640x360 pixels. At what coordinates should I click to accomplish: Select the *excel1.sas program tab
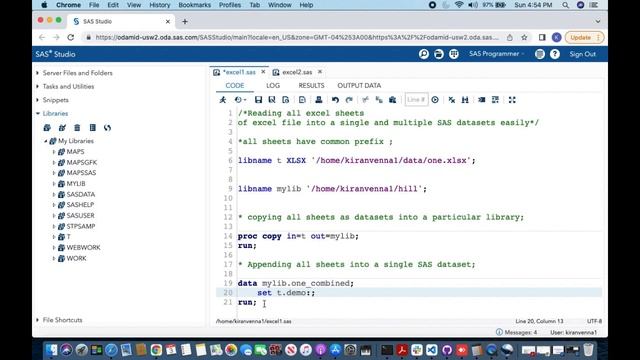click(x=239, y=72)
